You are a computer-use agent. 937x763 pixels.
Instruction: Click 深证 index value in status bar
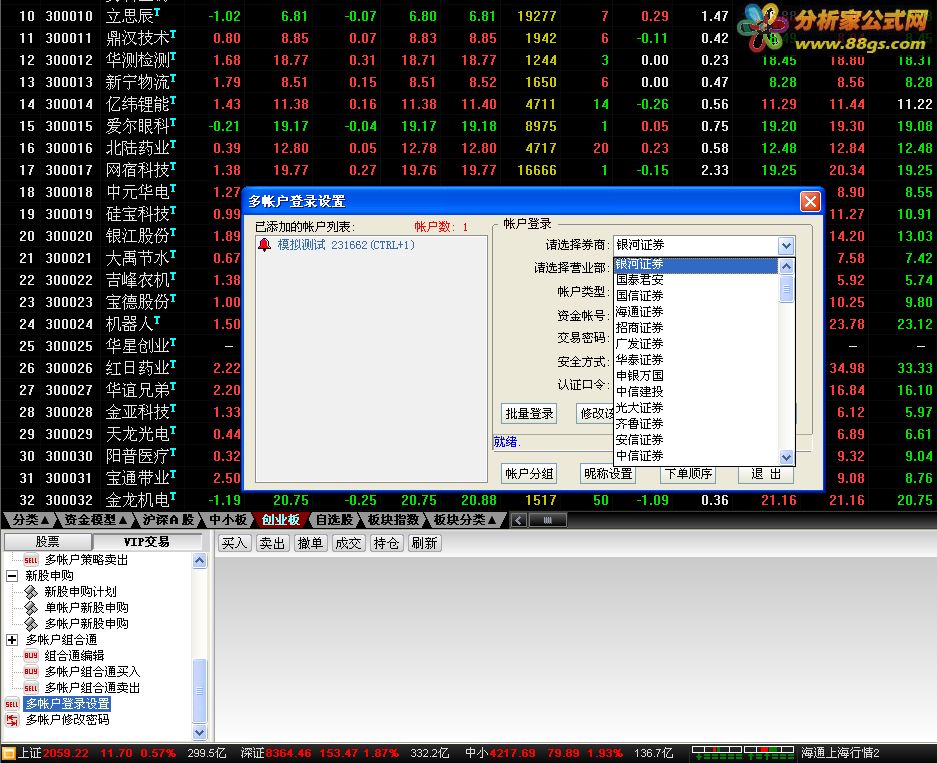pyautogui.click(x=287, y=753)
